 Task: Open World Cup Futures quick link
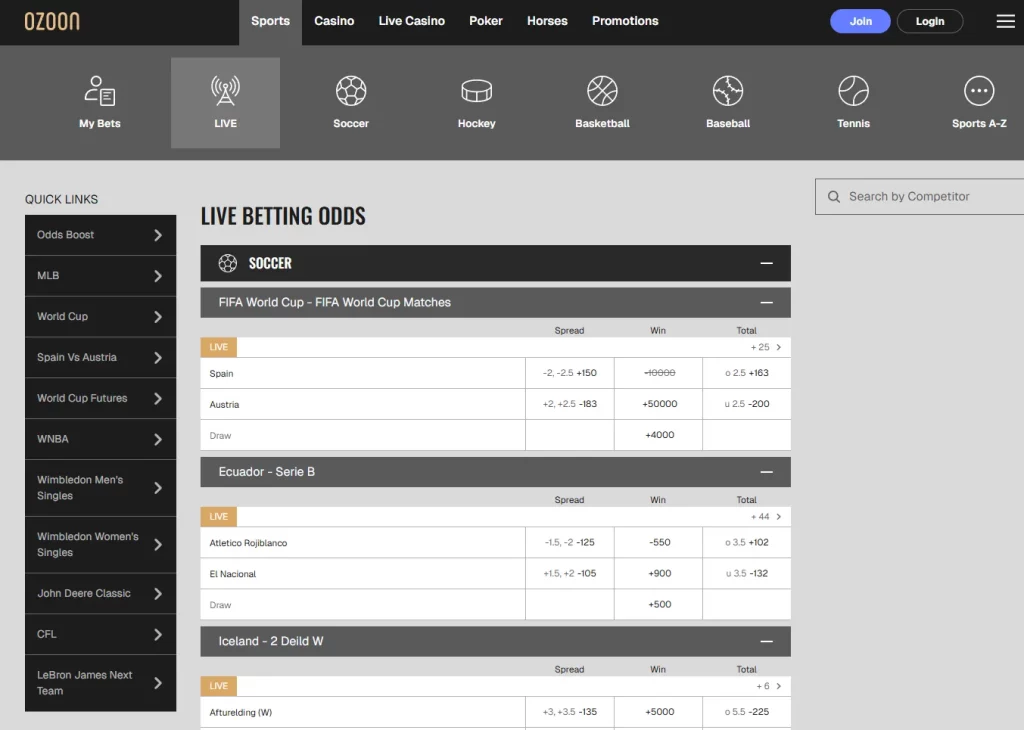pos(101,398)
